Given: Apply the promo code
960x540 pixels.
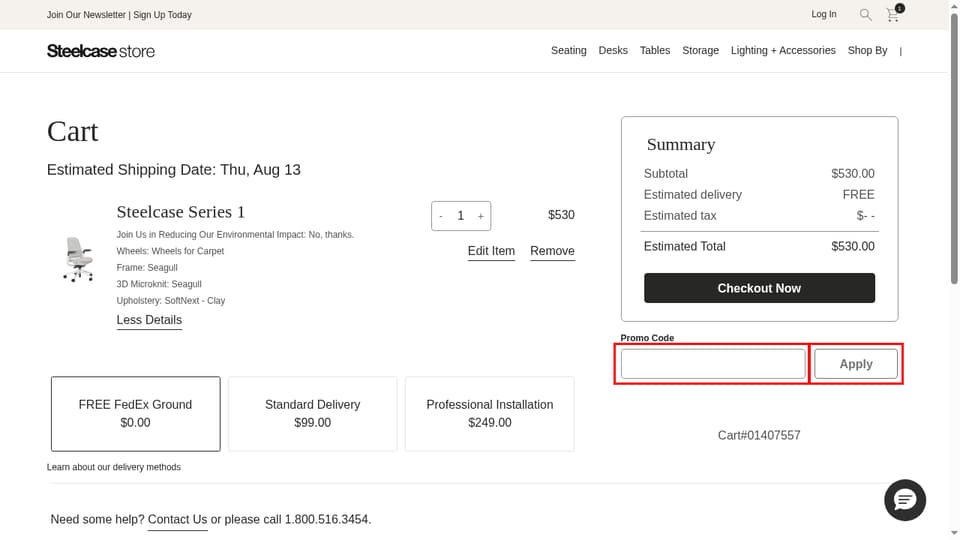Looking at the screenshot, I should (855, 364).
